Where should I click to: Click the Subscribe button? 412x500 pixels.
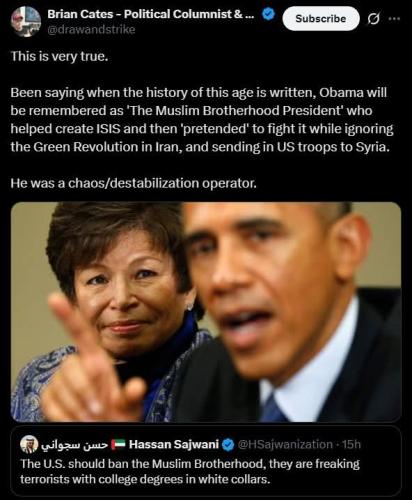click(321, 19)
